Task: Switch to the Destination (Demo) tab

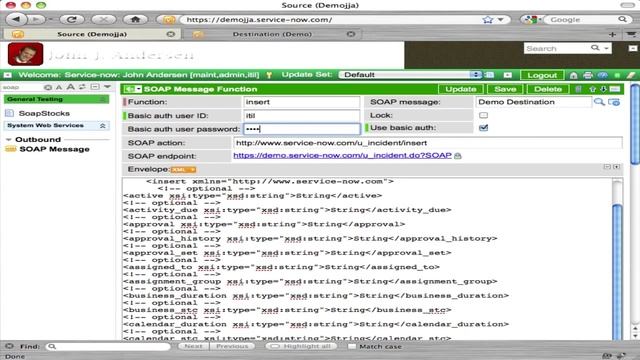Action: tap(272, 34)
